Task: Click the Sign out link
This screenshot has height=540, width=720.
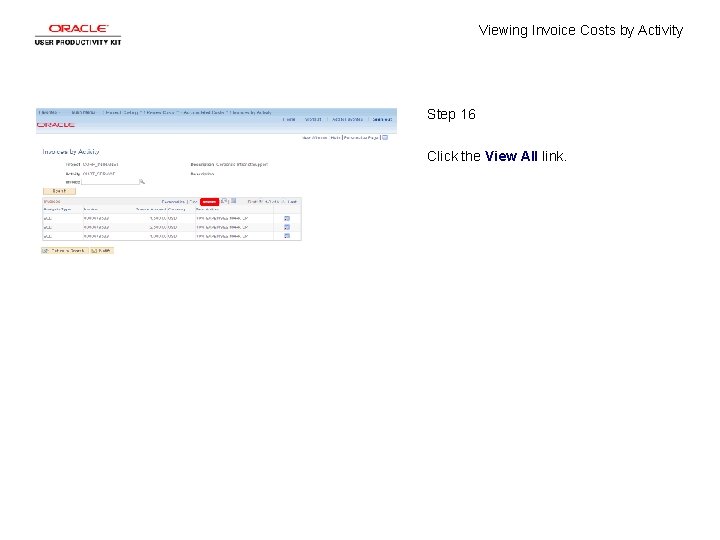Action: 382,119
